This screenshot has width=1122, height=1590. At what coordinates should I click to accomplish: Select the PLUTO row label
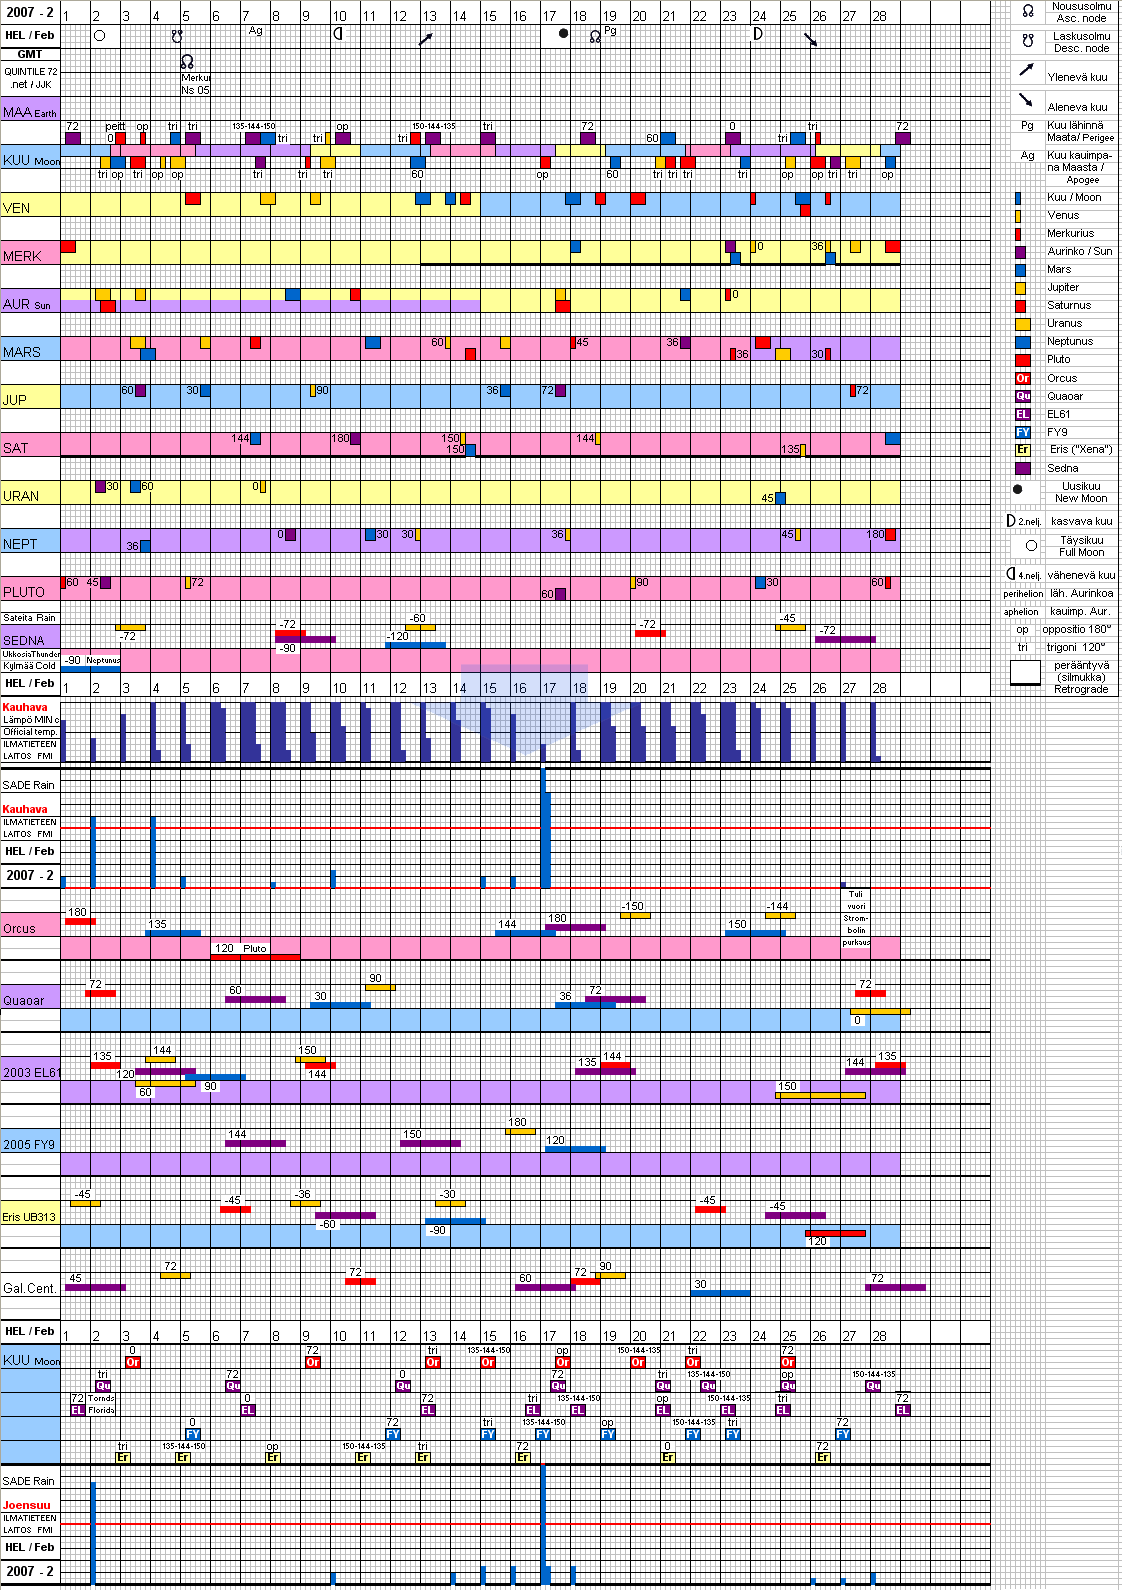pyautogui.click(x=24, y=592)
